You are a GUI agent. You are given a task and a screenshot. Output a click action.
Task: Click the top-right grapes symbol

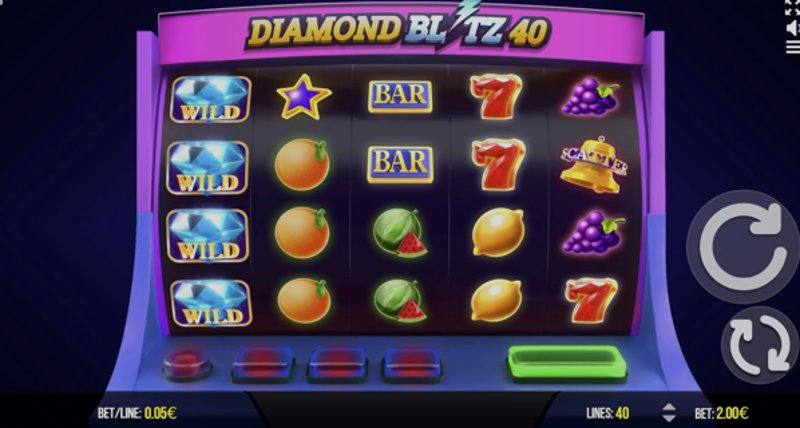[x=590, y=96]
